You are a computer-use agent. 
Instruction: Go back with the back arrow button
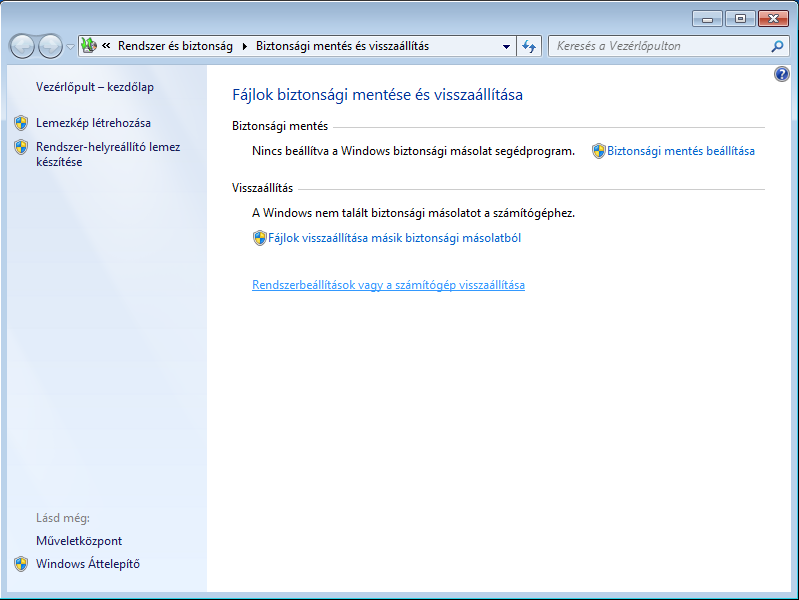pos(22,46)
